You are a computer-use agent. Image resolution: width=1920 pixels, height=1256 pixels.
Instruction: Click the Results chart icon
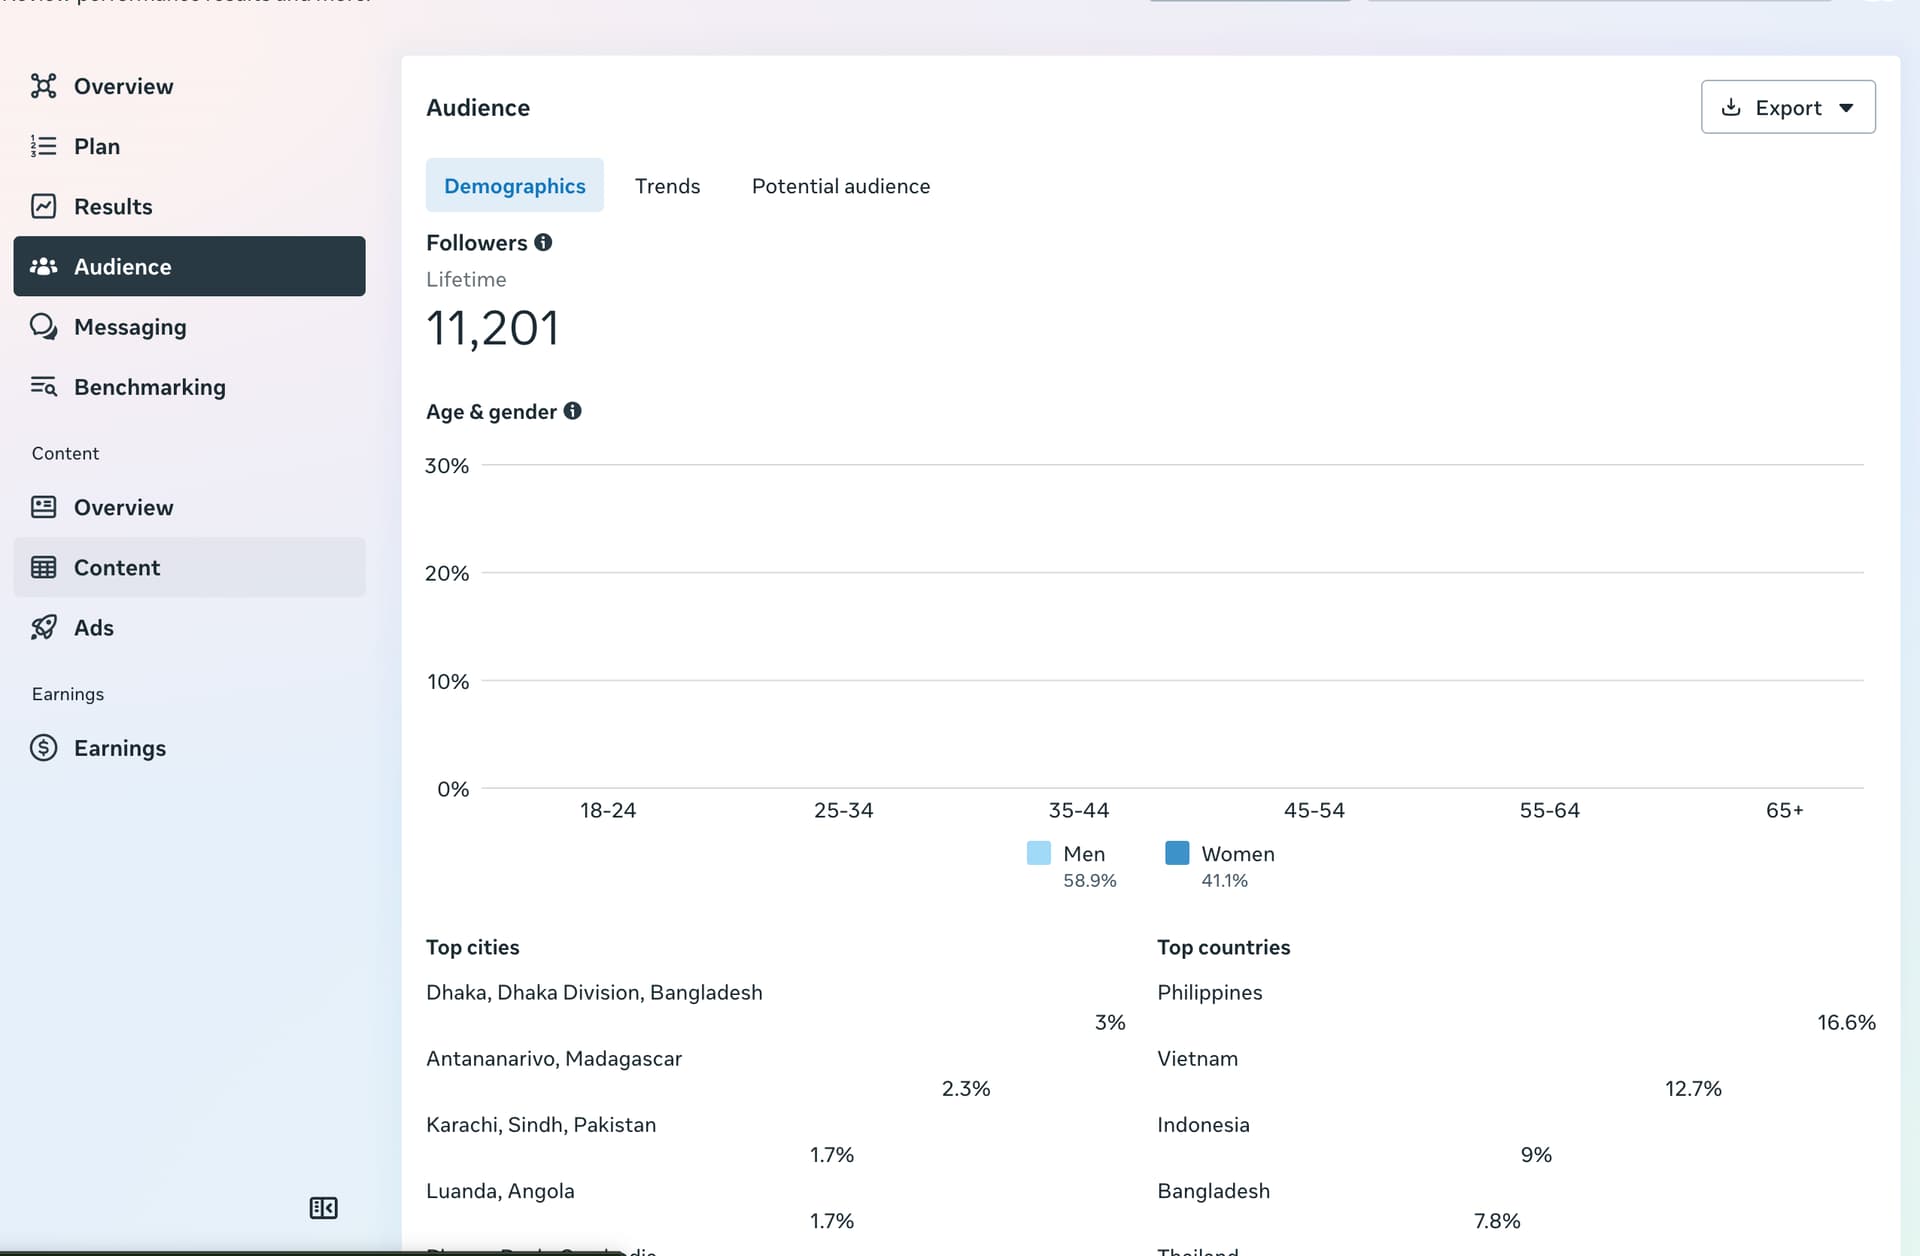pos(43,206)
